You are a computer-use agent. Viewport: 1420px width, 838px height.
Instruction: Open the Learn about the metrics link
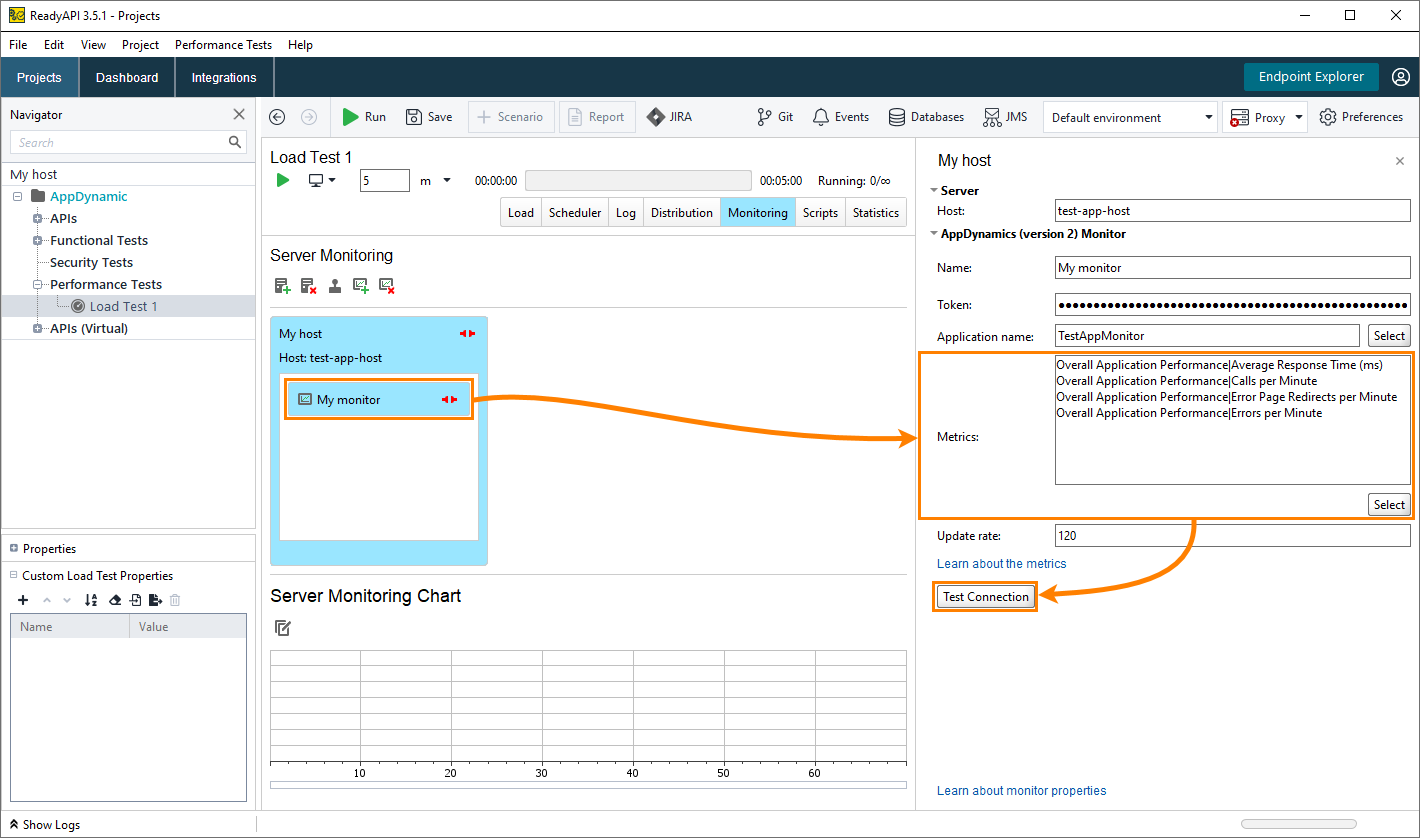(x=1001, y=564)
